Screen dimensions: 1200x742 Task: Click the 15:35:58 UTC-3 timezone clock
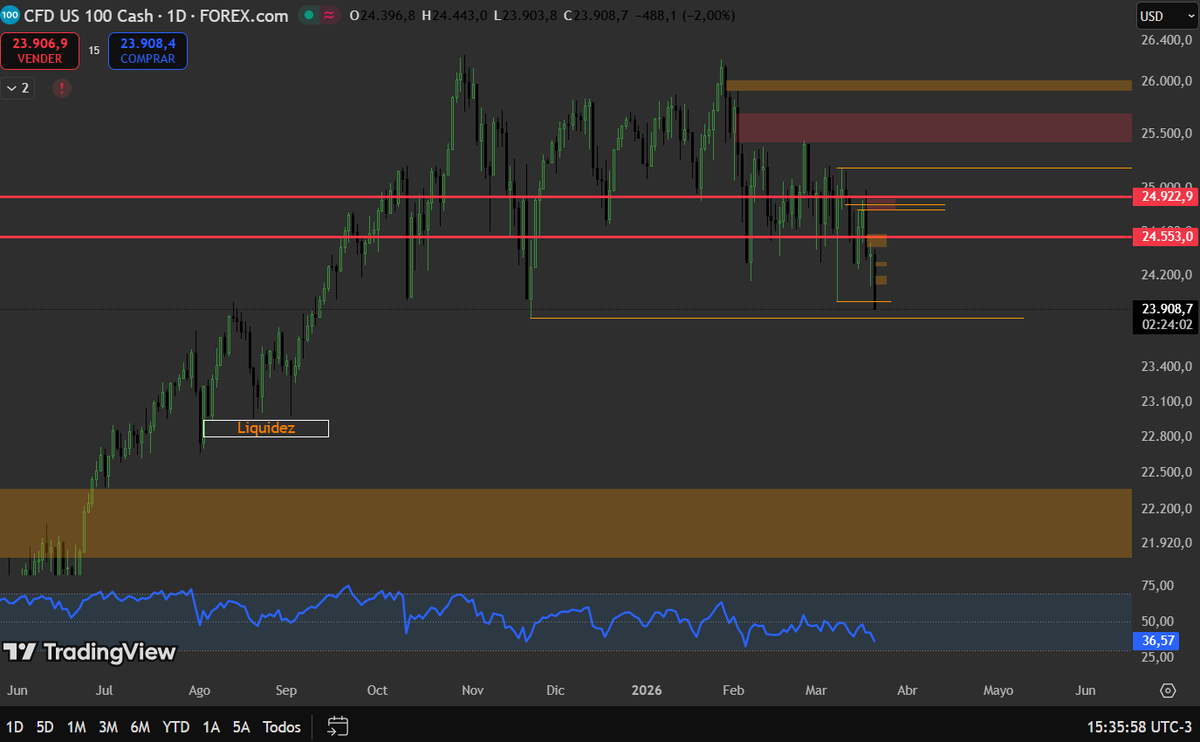(x=1139, y=727)
